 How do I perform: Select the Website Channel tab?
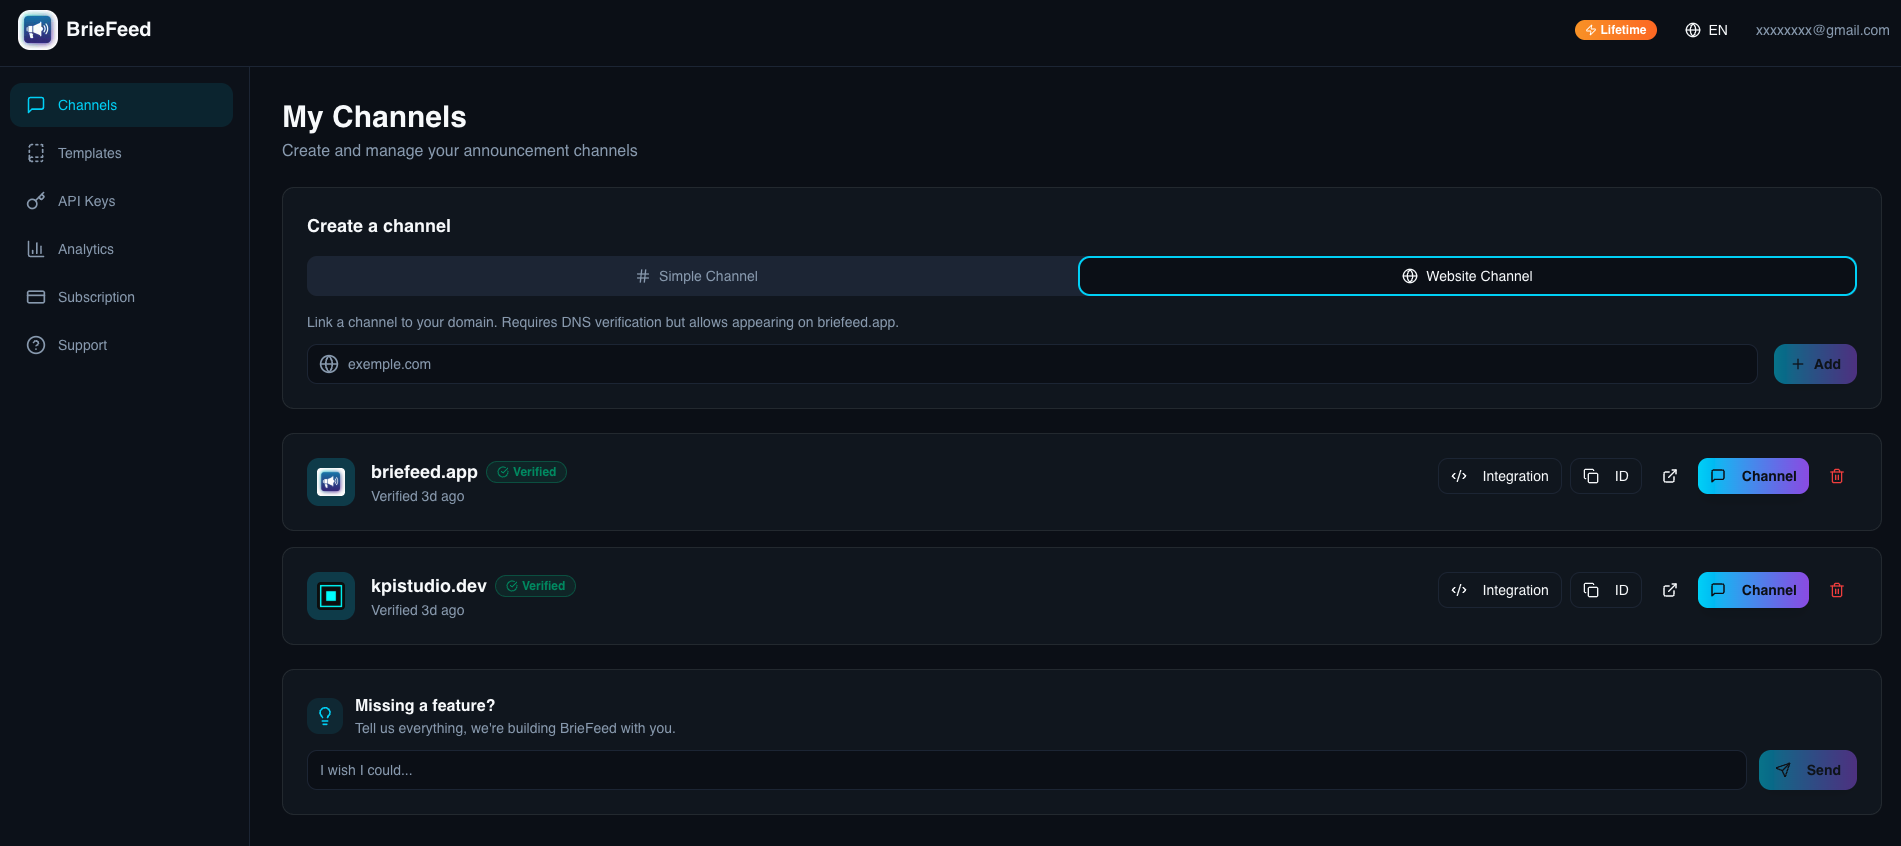click(1467, 276)
